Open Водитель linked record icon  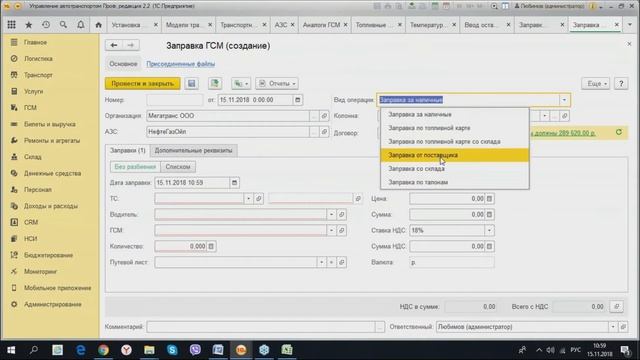tap(342, 215)
